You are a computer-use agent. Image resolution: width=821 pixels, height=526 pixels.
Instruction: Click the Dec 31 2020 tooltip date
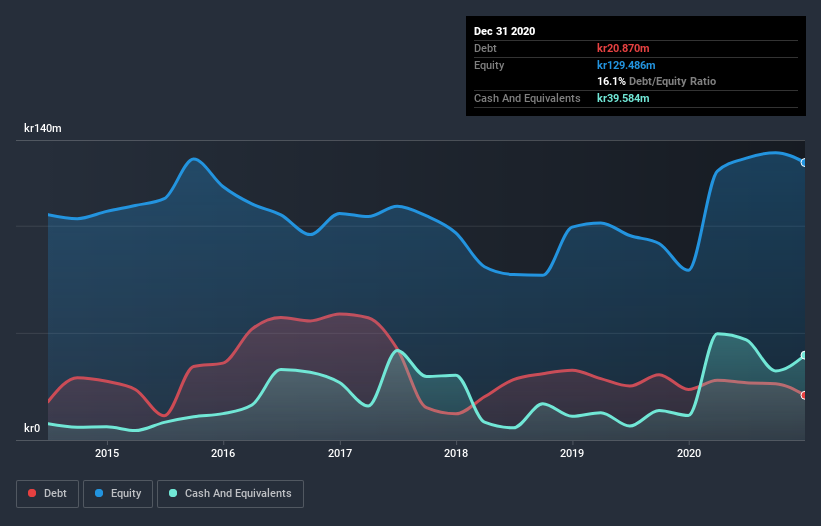click(504, 31)
